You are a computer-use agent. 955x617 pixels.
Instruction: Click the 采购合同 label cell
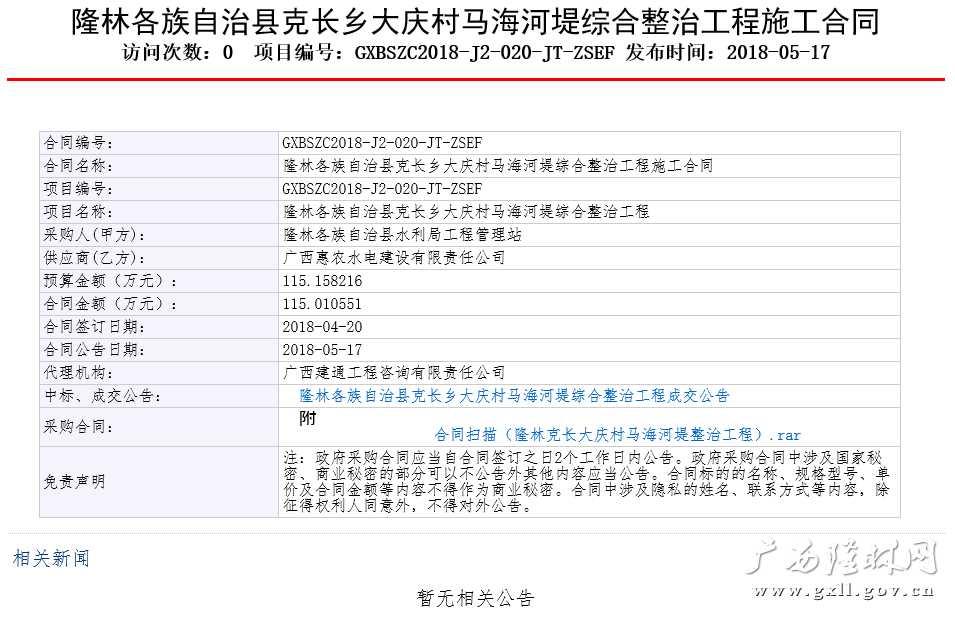coord(159,426)
